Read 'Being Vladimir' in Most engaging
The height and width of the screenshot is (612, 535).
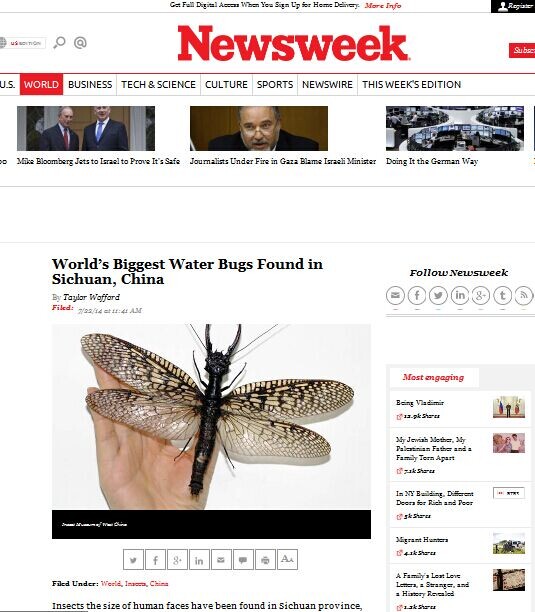(420, 402)
